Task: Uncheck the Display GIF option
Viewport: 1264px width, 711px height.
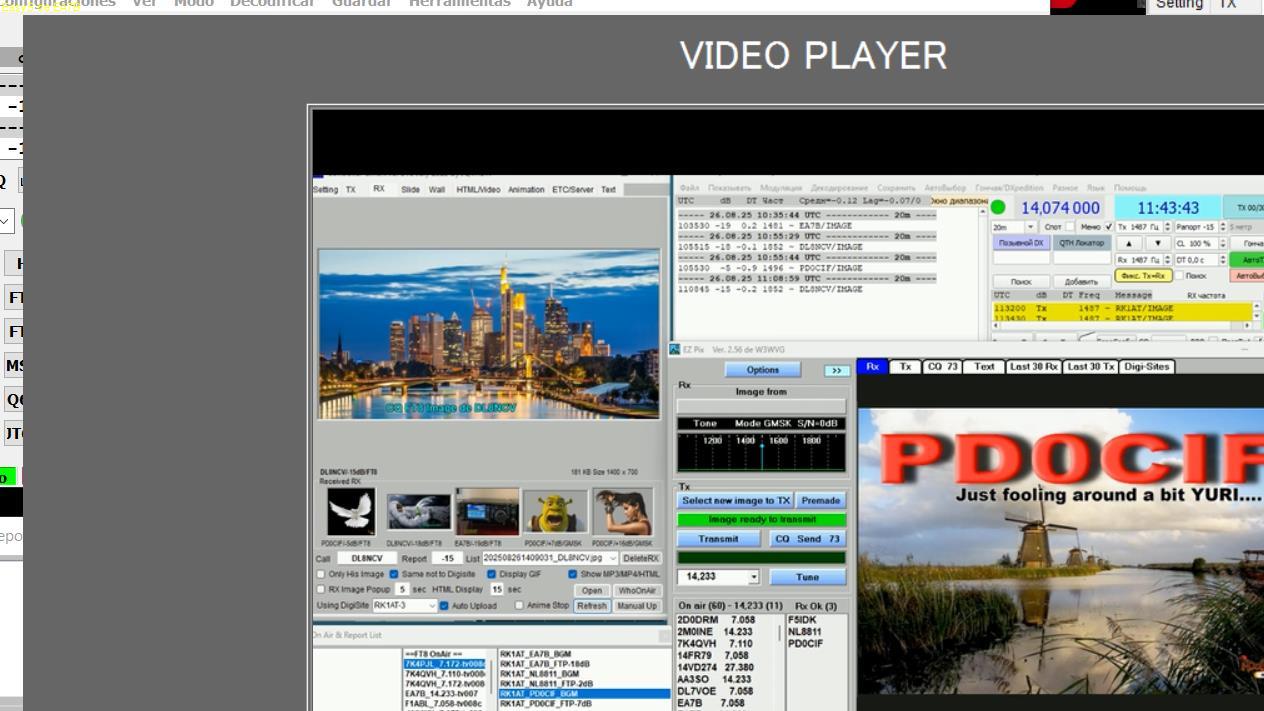Action: point(492,574)
